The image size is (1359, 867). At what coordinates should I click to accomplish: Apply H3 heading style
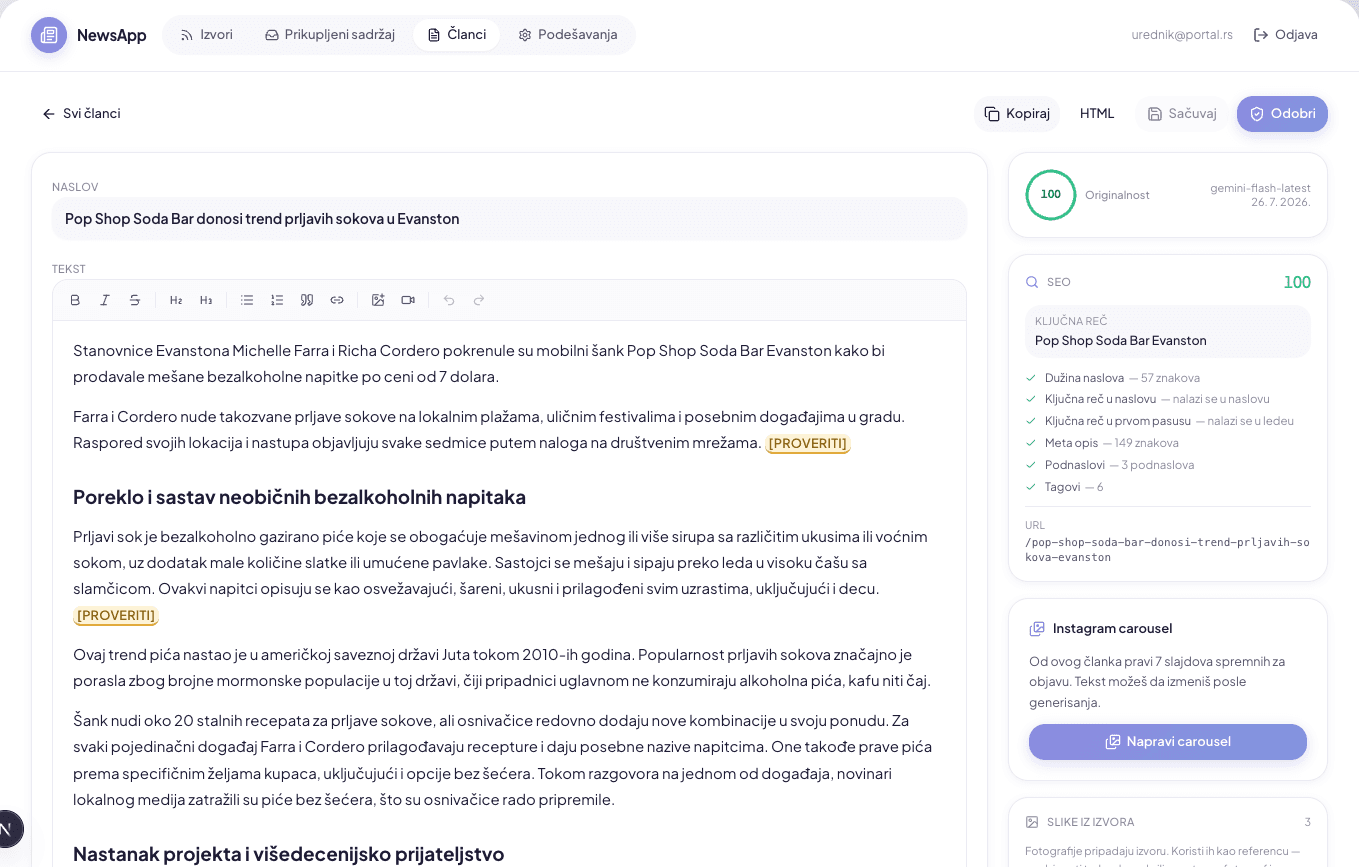tap(206, 300)
